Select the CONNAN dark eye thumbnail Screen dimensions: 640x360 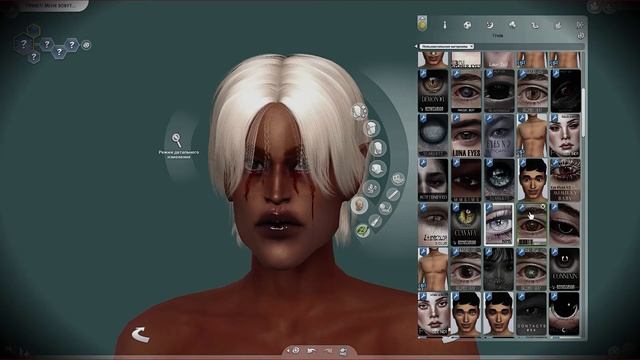pos(565,269)
